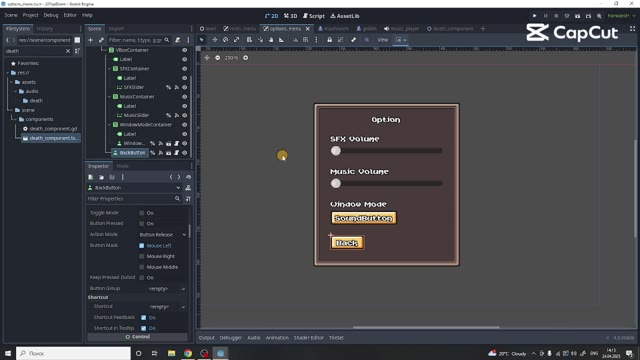Select the Rotate mode tool
Viewport: 640px width, 360px height.
(x=226, y=40)
